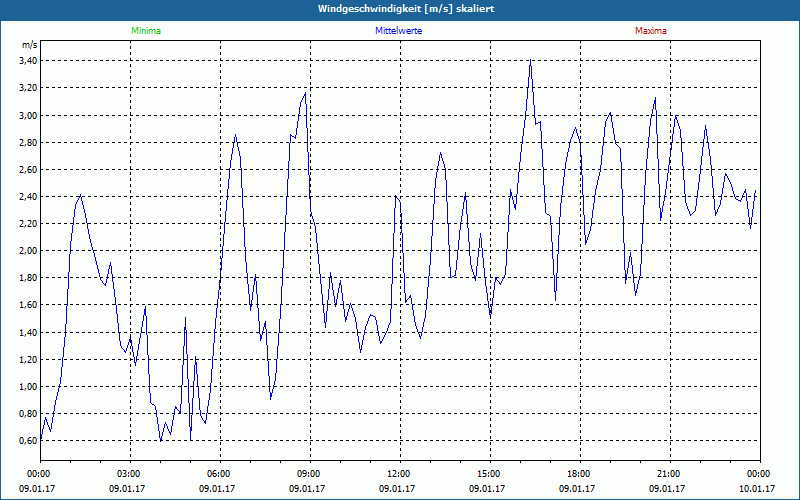This screenshot has height=500, width=800.
Task: Select the 0,60 y-axis value
Action: (x=29, y=441)
